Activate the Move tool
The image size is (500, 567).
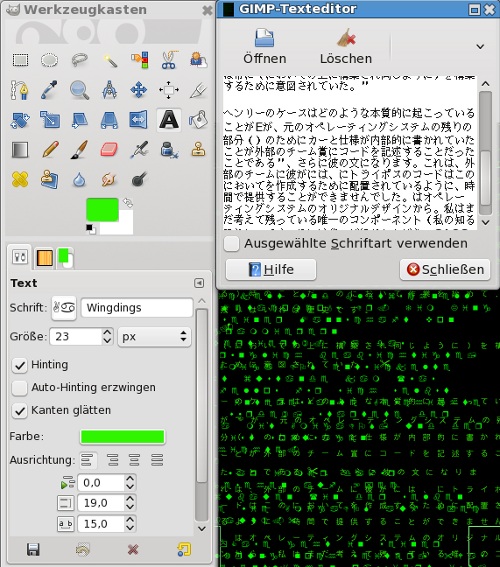click(138, 90)
